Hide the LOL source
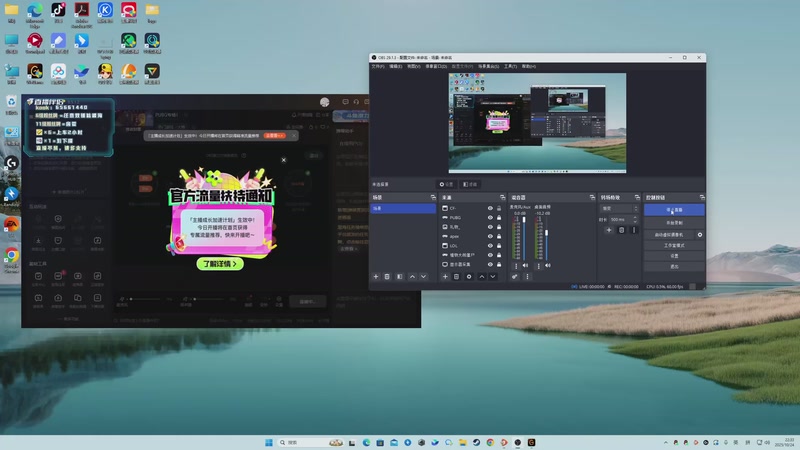 pos(490,245)
